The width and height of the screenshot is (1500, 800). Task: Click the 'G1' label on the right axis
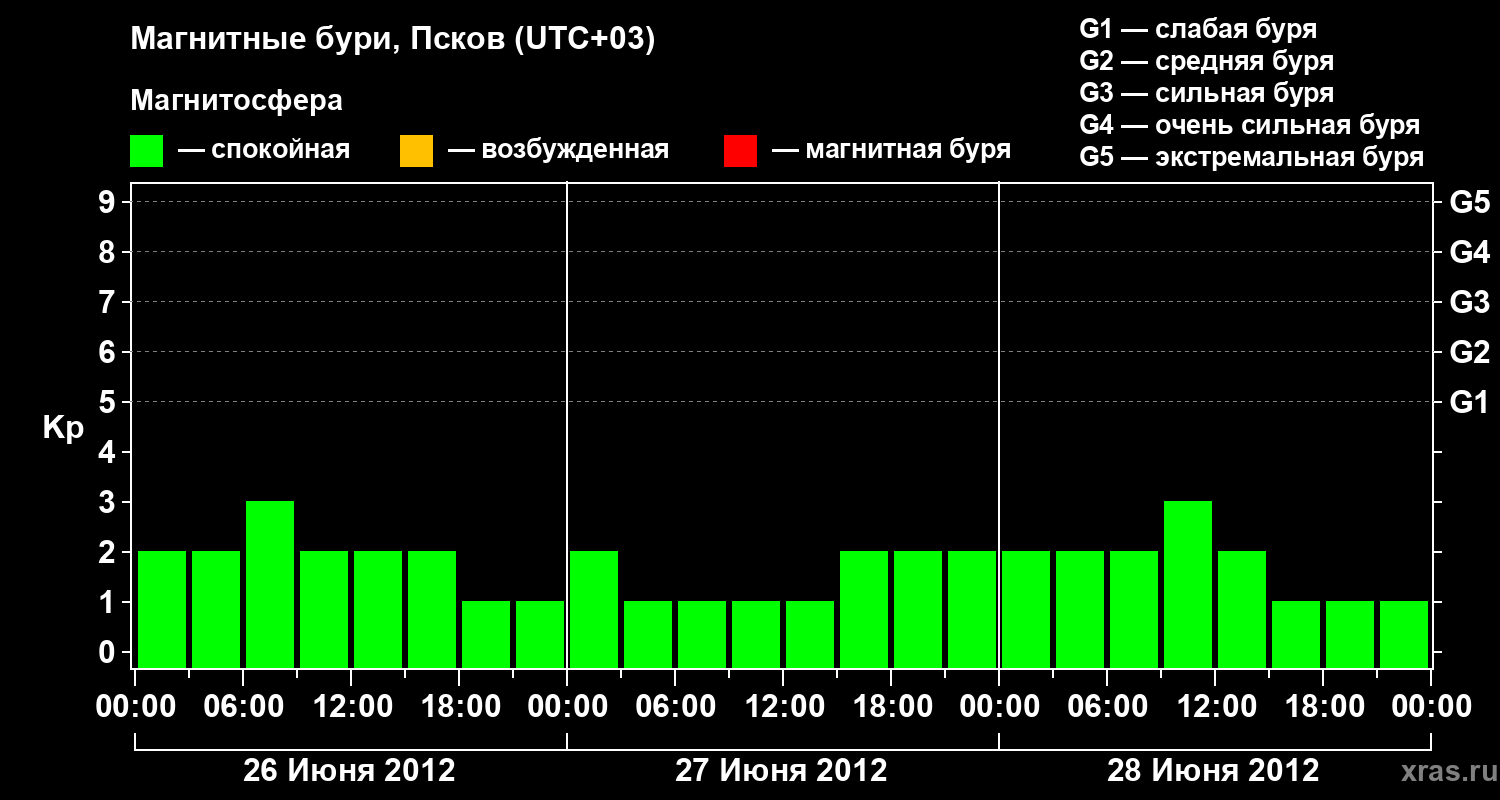(x=1470, y=402)
